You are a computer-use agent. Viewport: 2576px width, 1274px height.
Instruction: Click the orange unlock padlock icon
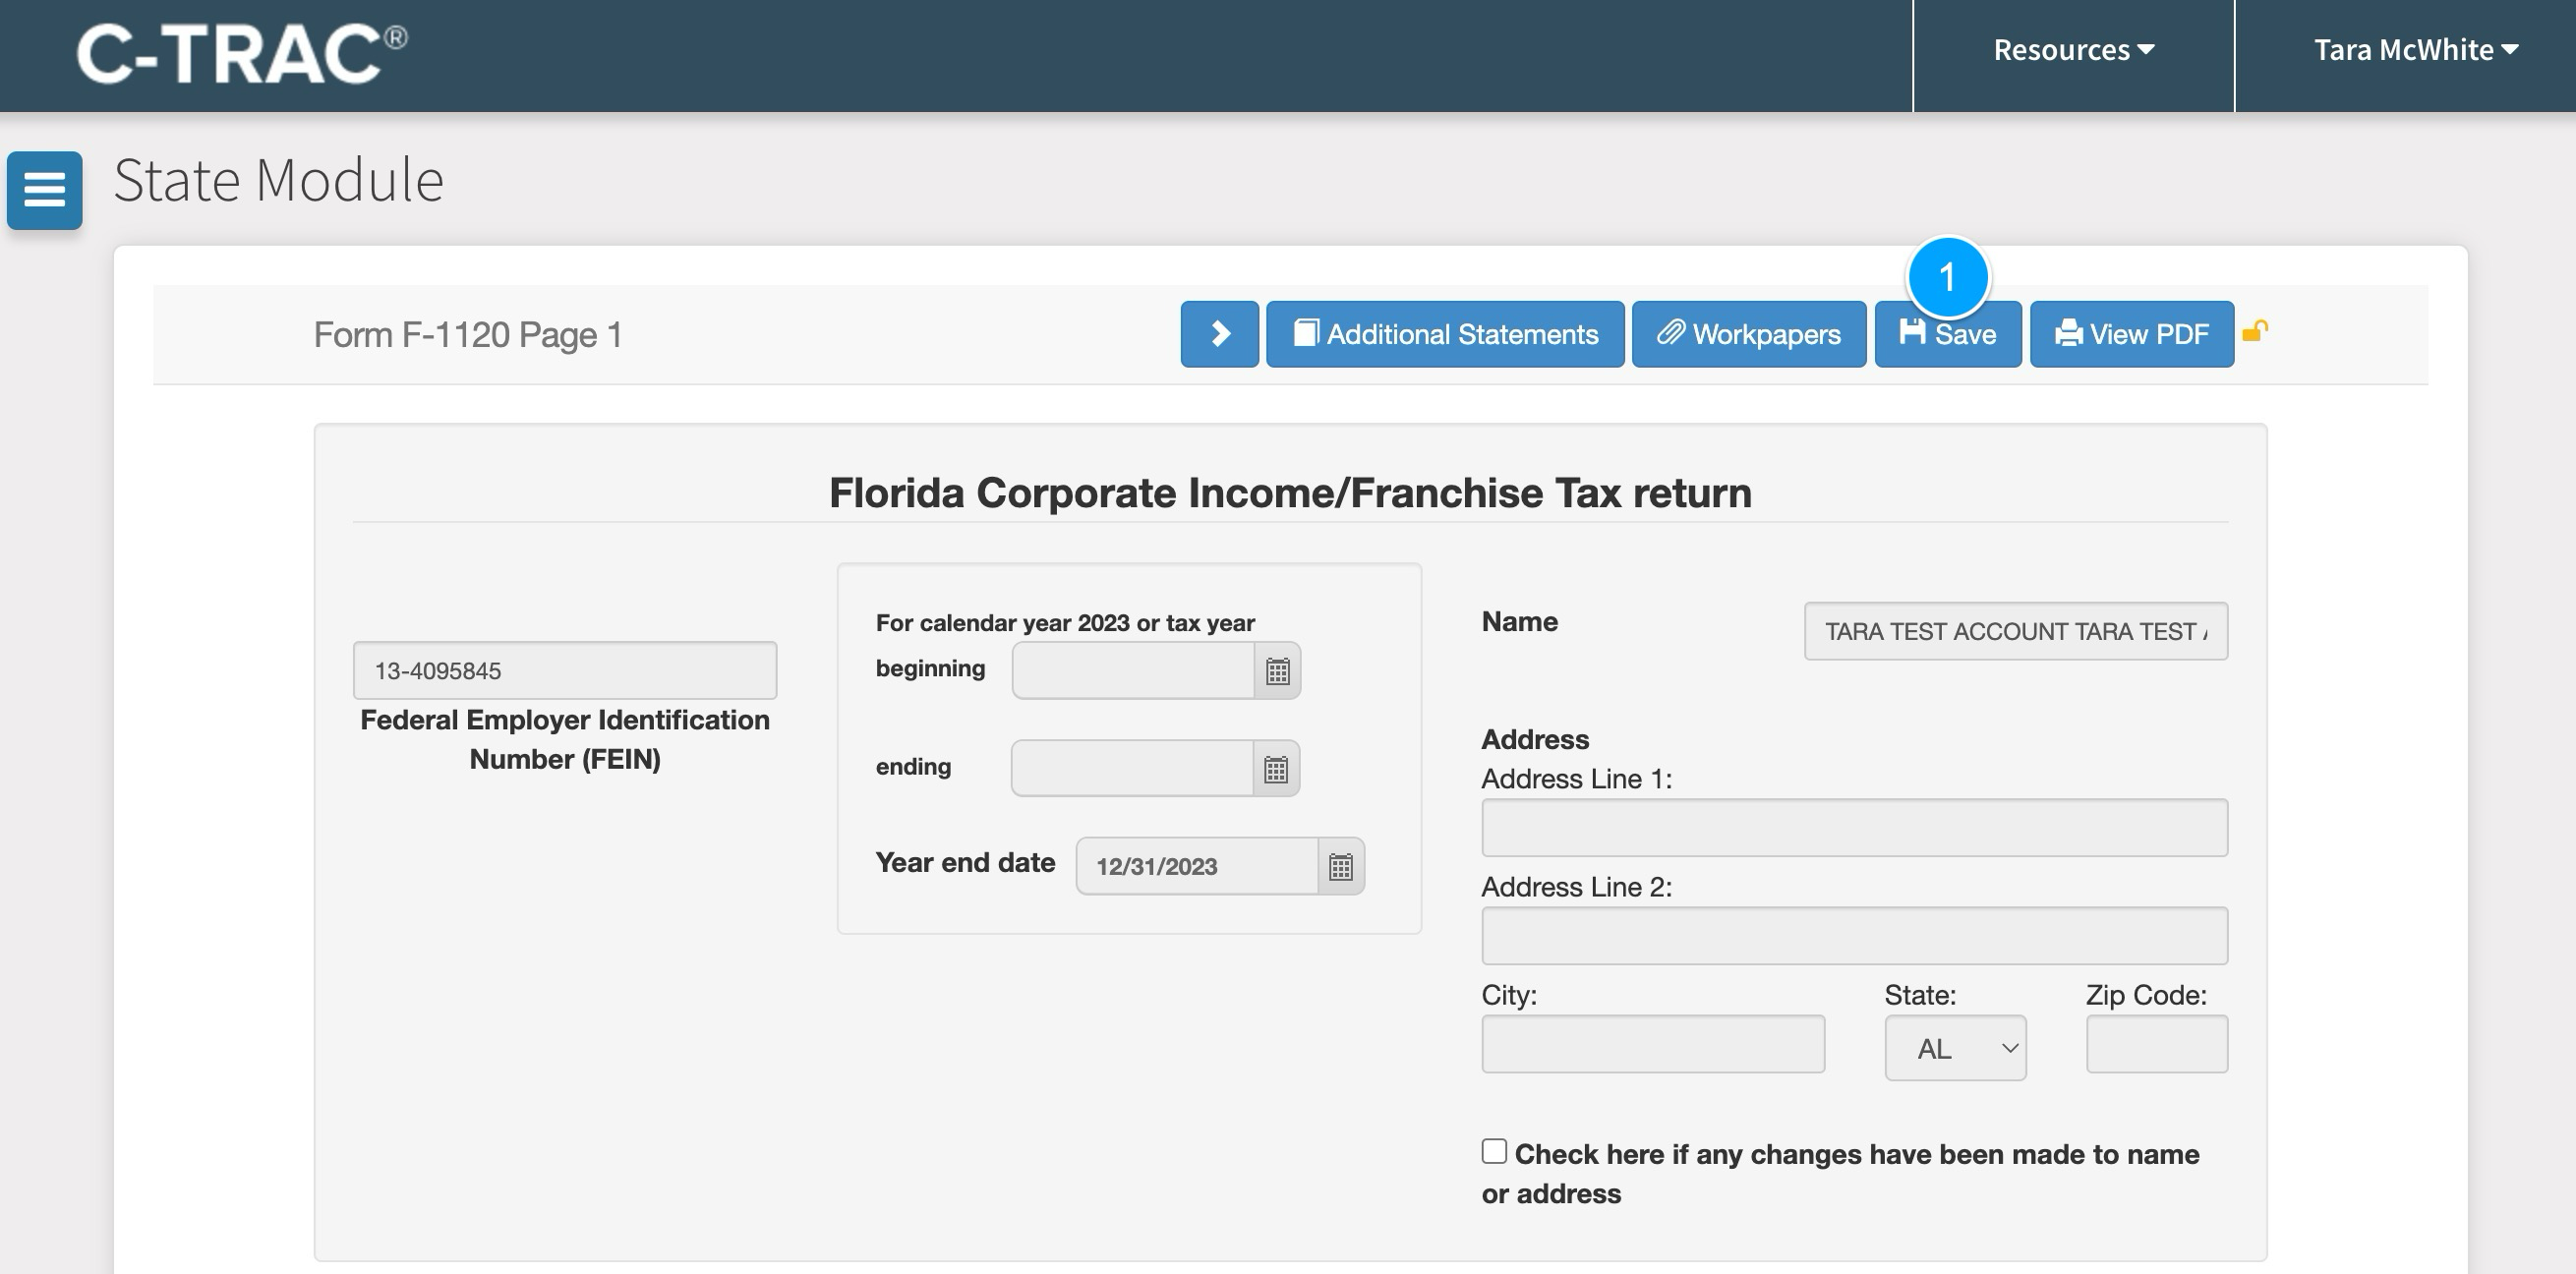2254,331
